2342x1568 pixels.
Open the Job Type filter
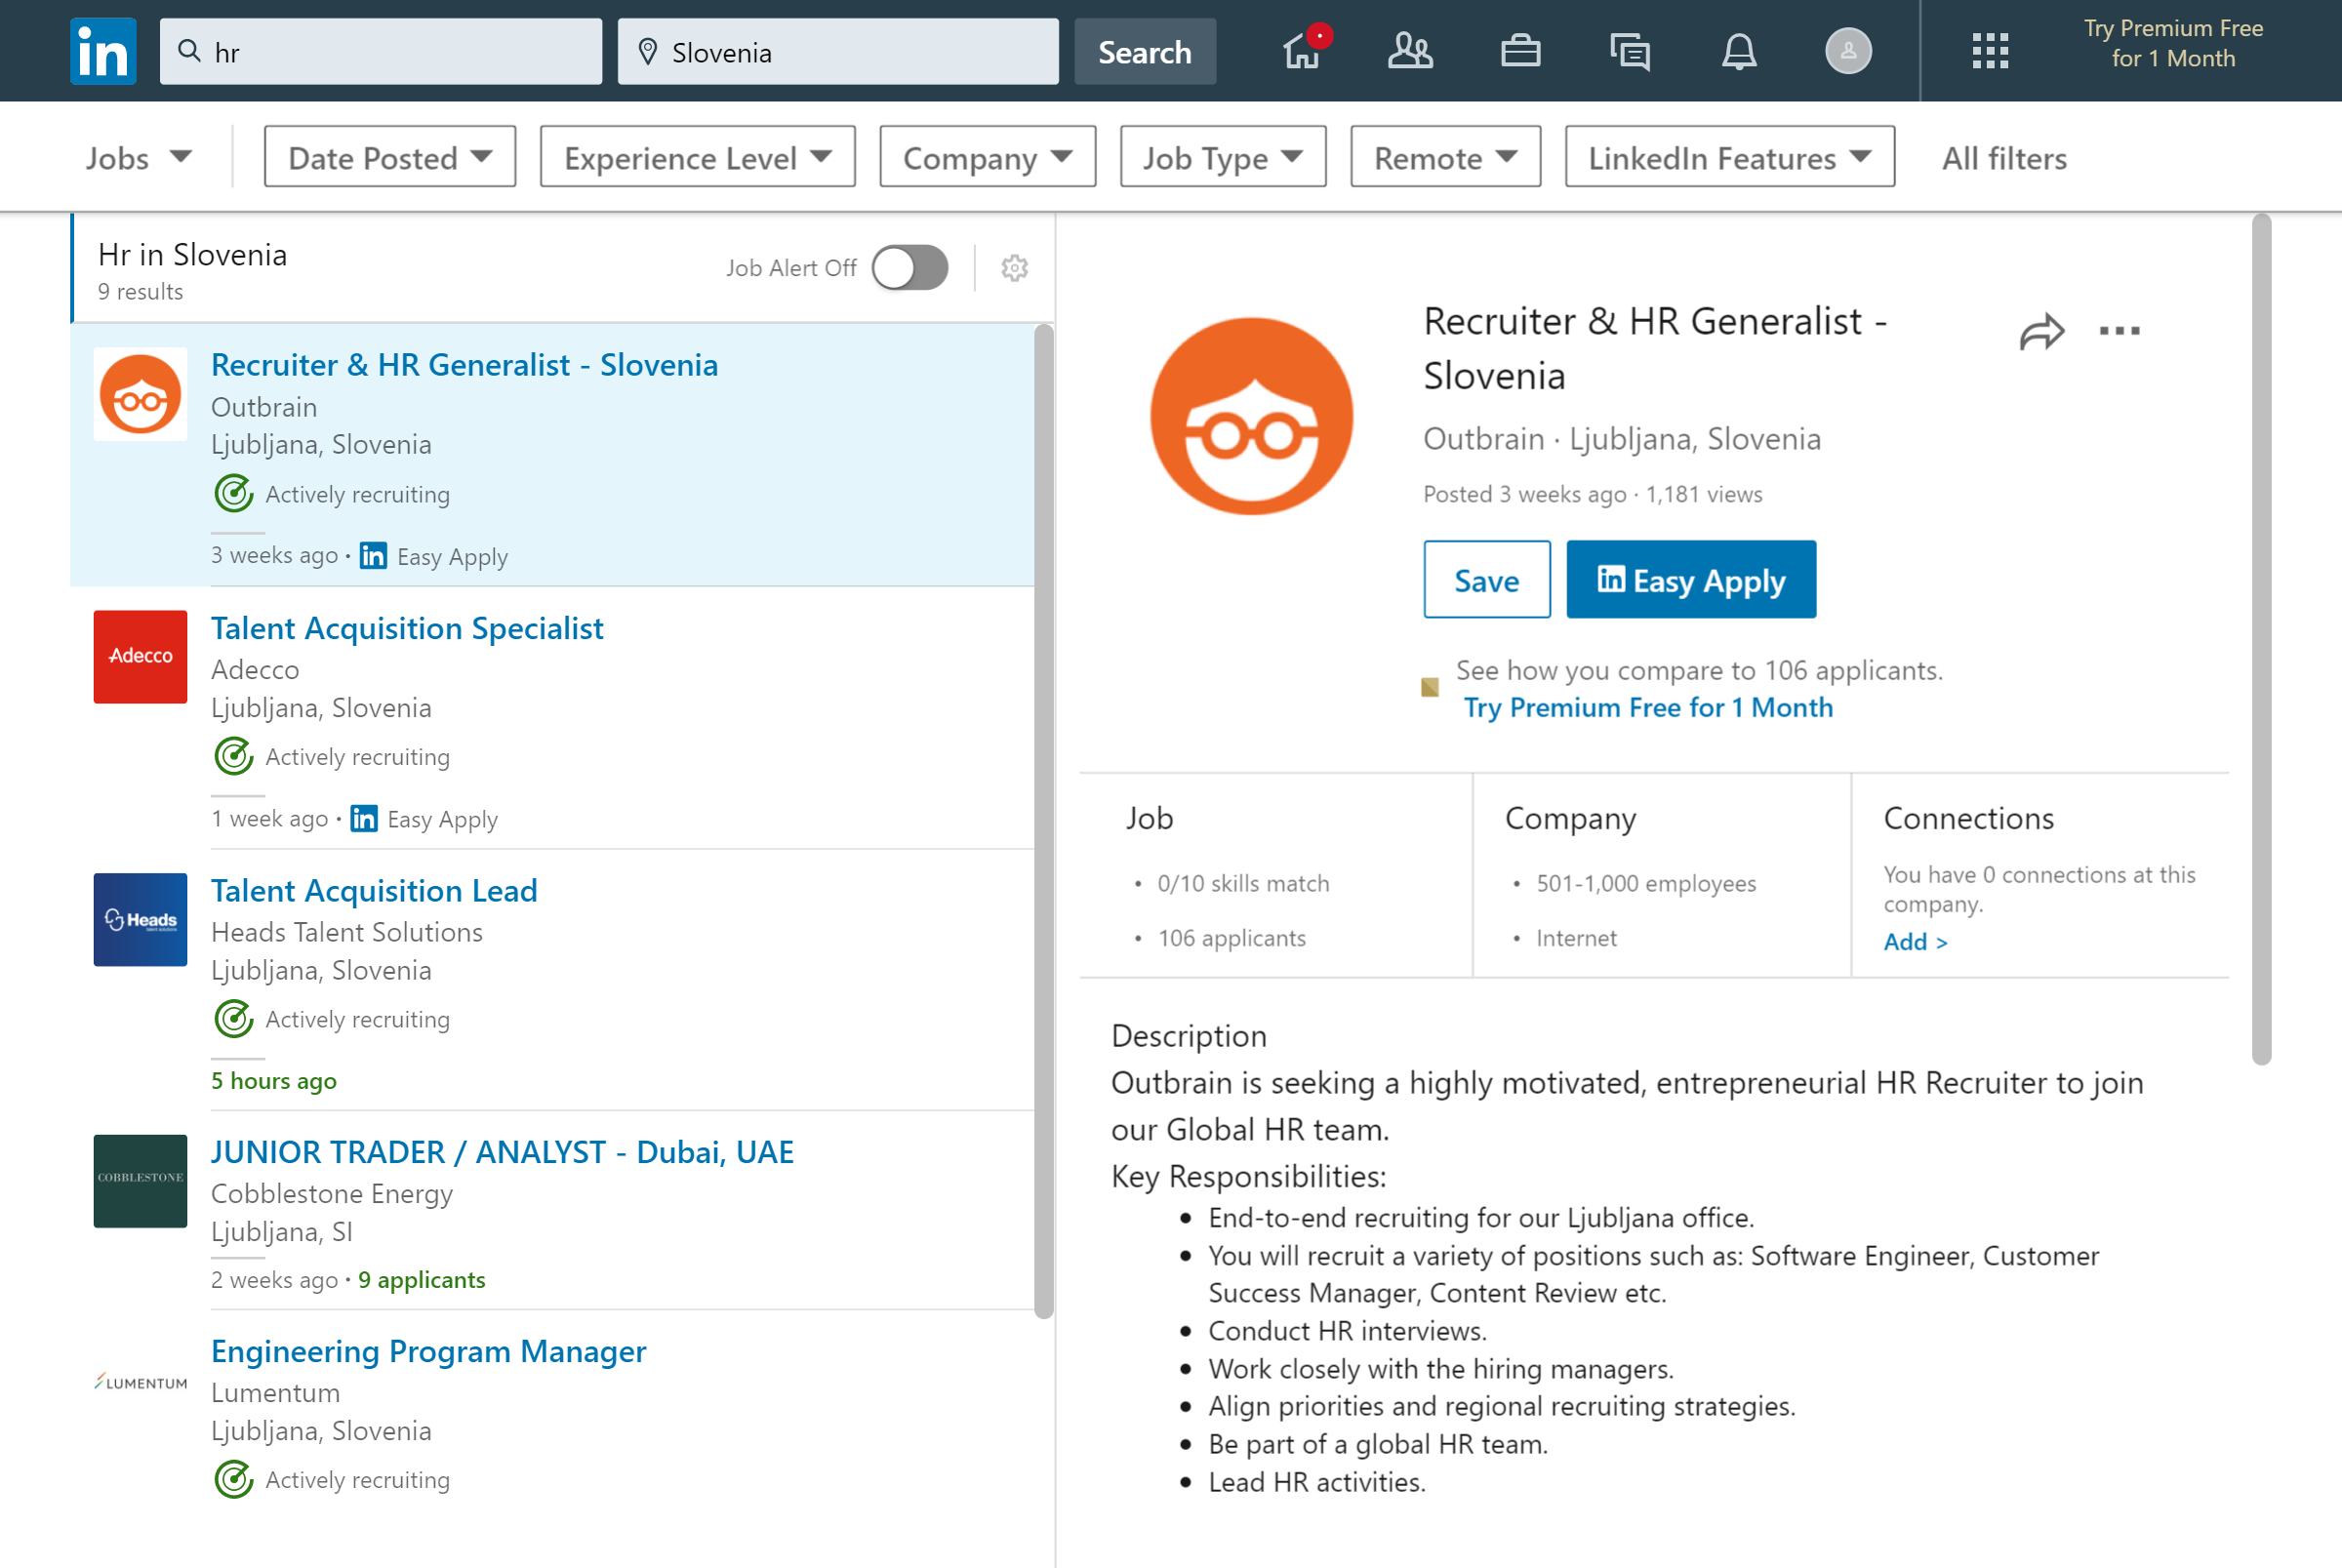pos(1223,157)
